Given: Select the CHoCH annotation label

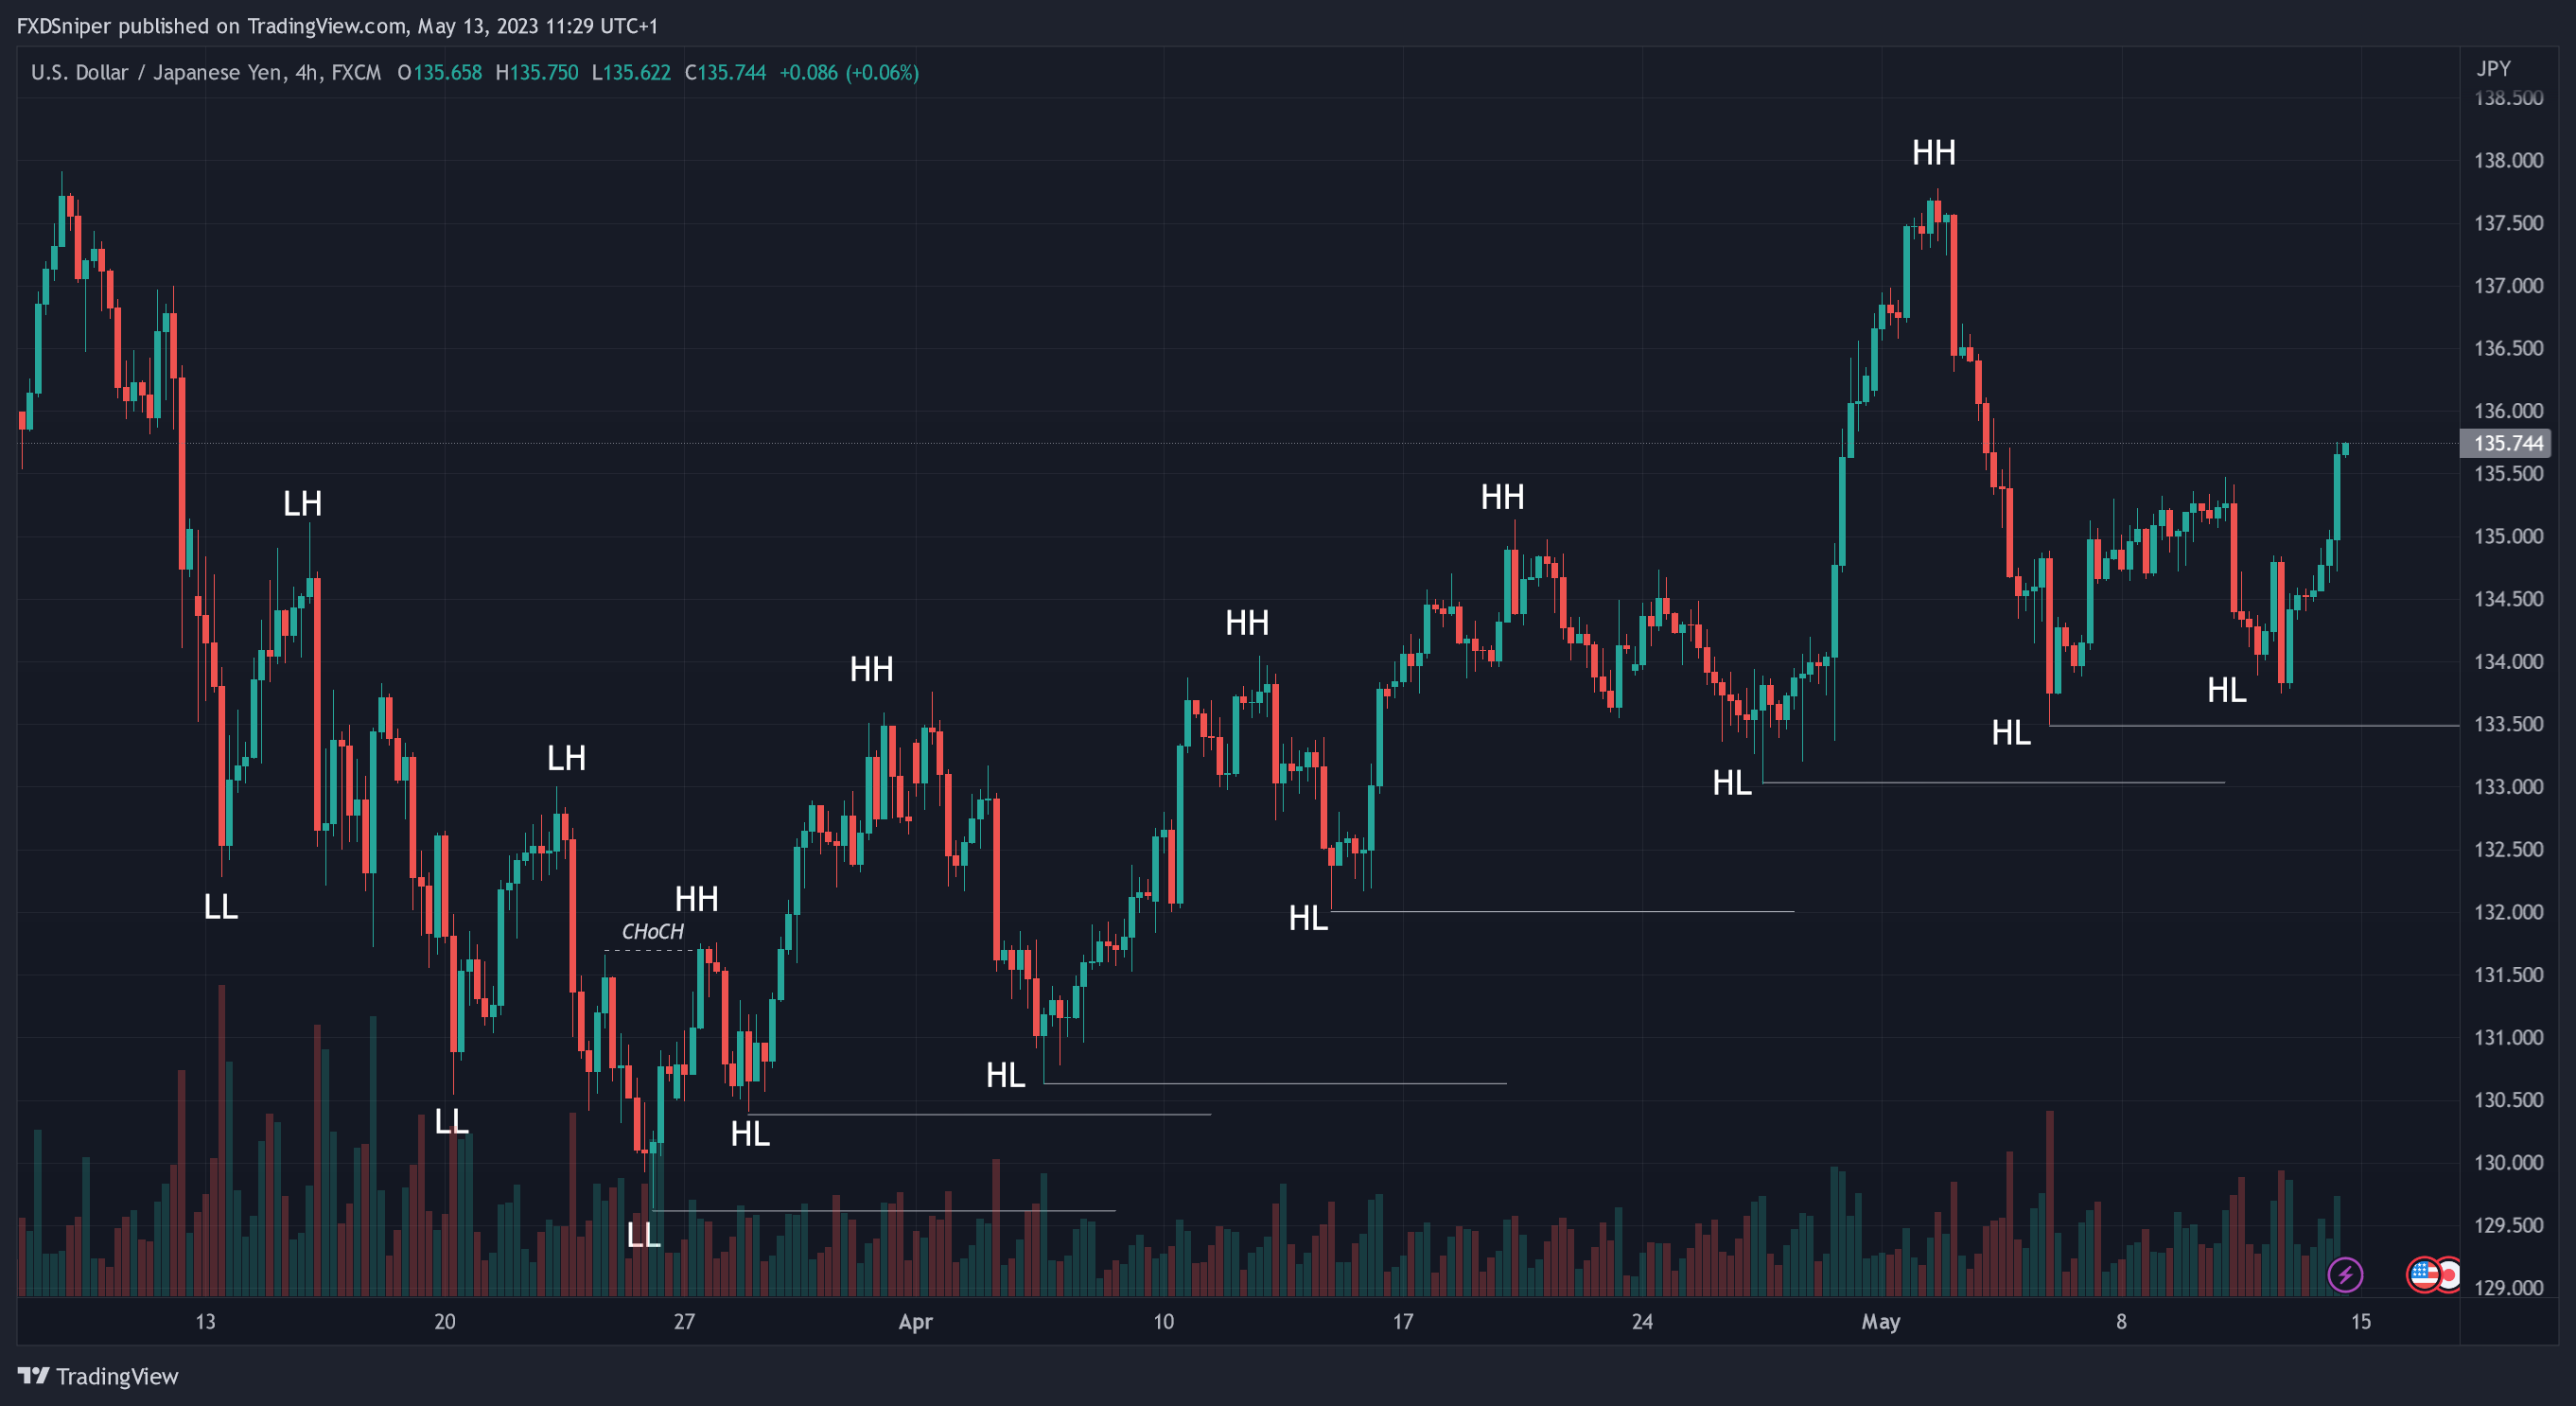Looking at the screenshot, I should tap(652, 932).
